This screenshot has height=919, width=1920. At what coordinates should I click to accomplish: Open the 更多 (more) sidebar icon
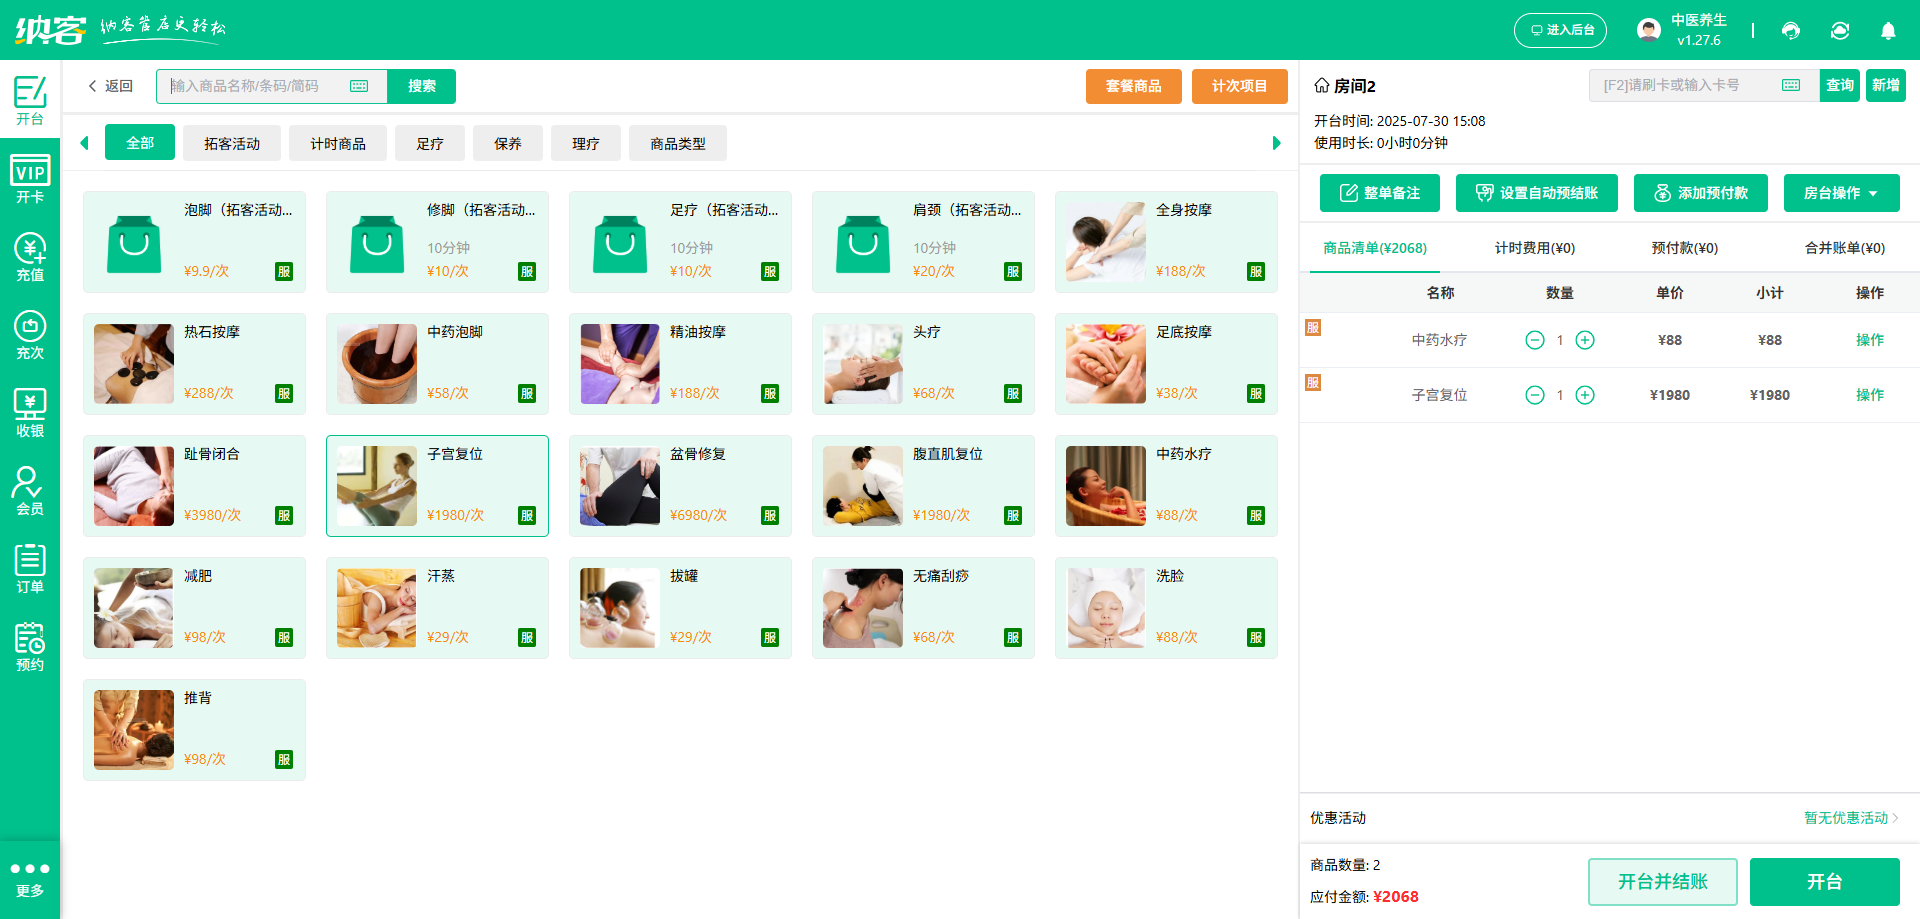pyautogui.click(x=30, y=878)
